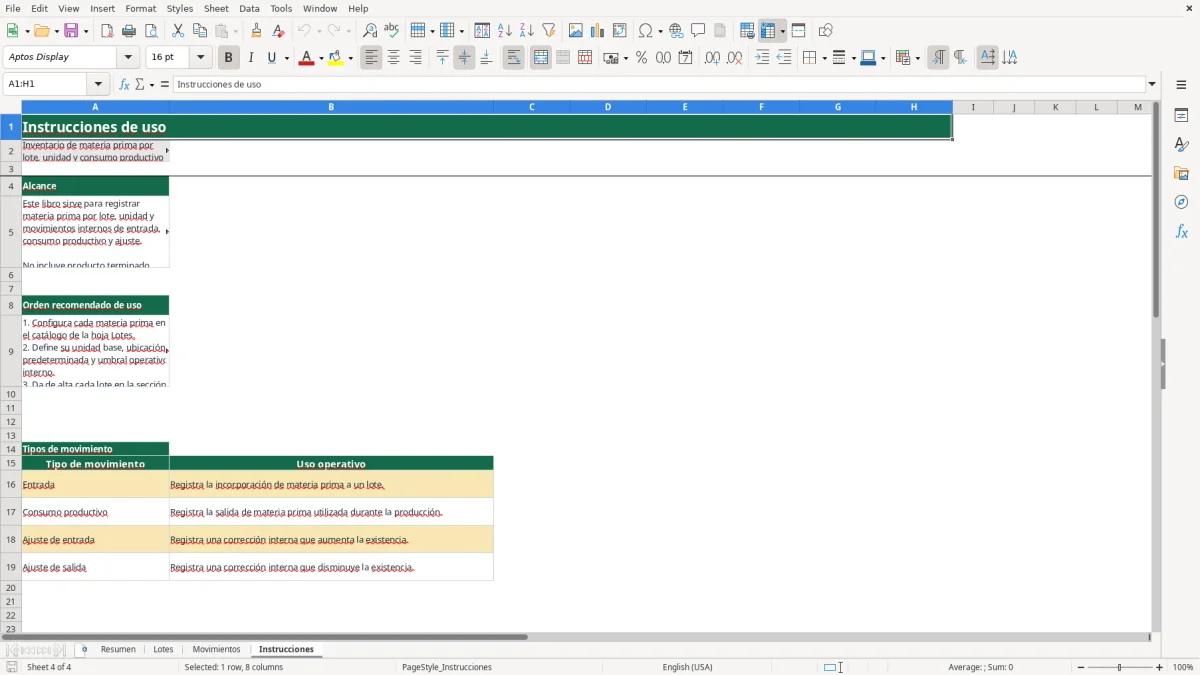The image size is (1200, 675).
Task: Select column B header
Action: [331, 107]
